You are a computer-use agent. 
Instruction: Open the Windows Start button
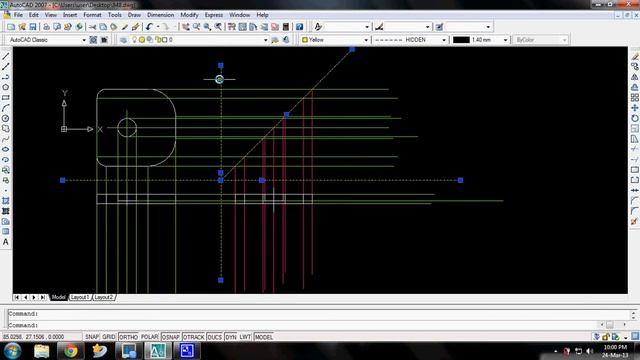[12, 351]
